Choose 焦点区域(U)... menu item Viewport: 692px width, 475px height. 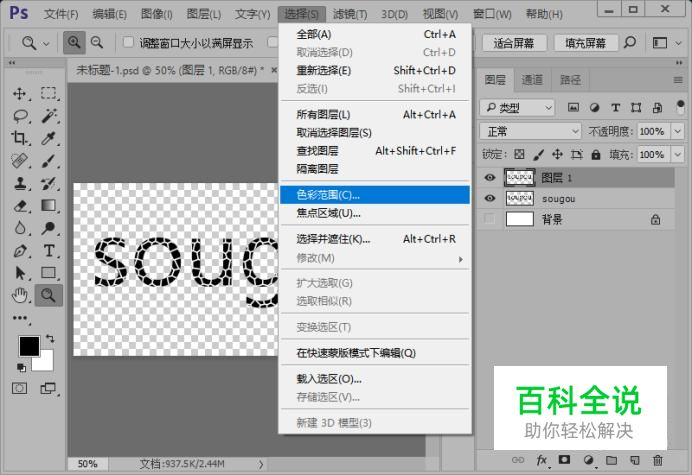tap(375, 213)
